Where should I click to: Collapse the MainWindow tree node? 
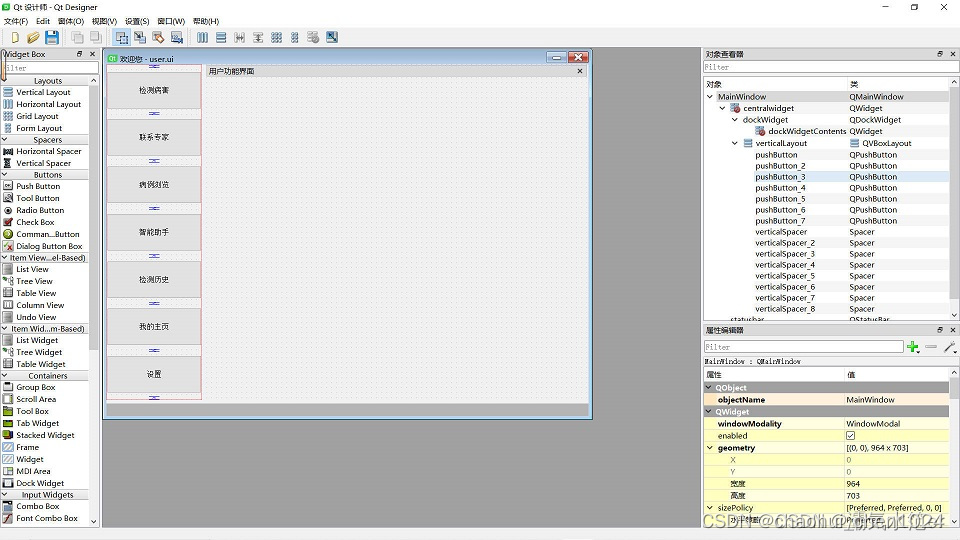(x=710, y=97)
